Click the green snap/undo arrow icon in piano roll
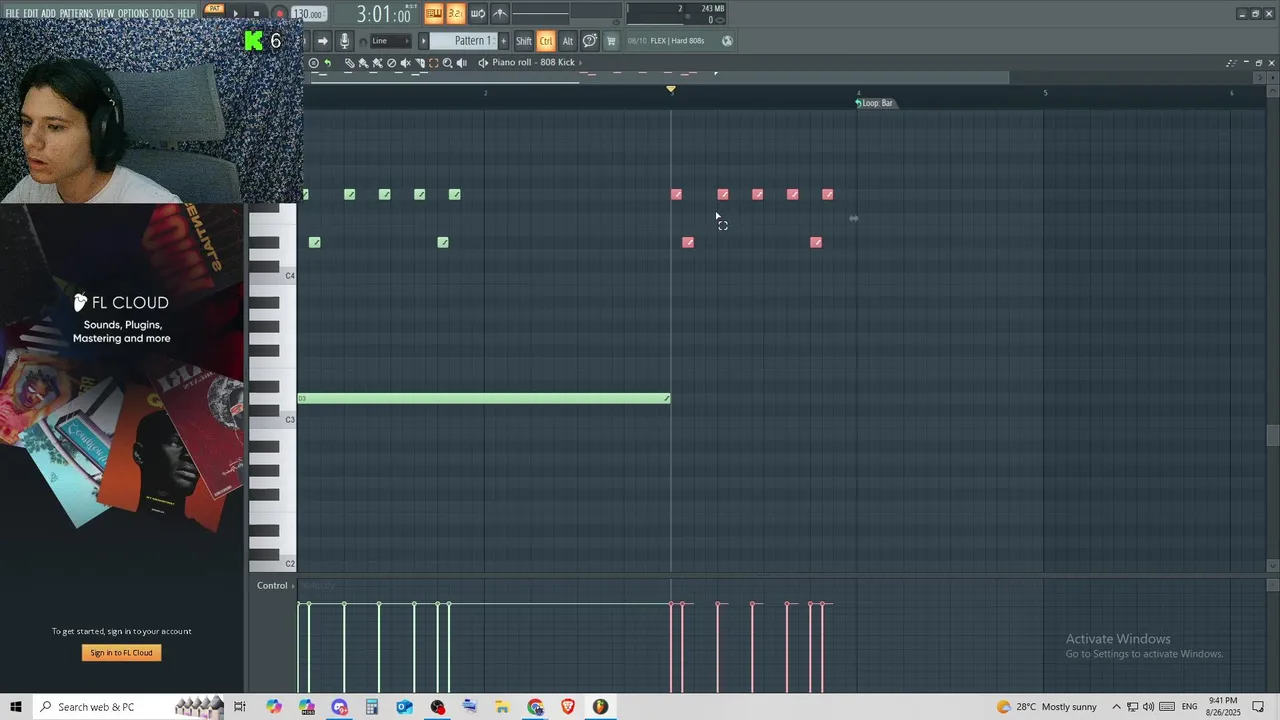This screenshot has height=720, width=1280. coord(327,63)
